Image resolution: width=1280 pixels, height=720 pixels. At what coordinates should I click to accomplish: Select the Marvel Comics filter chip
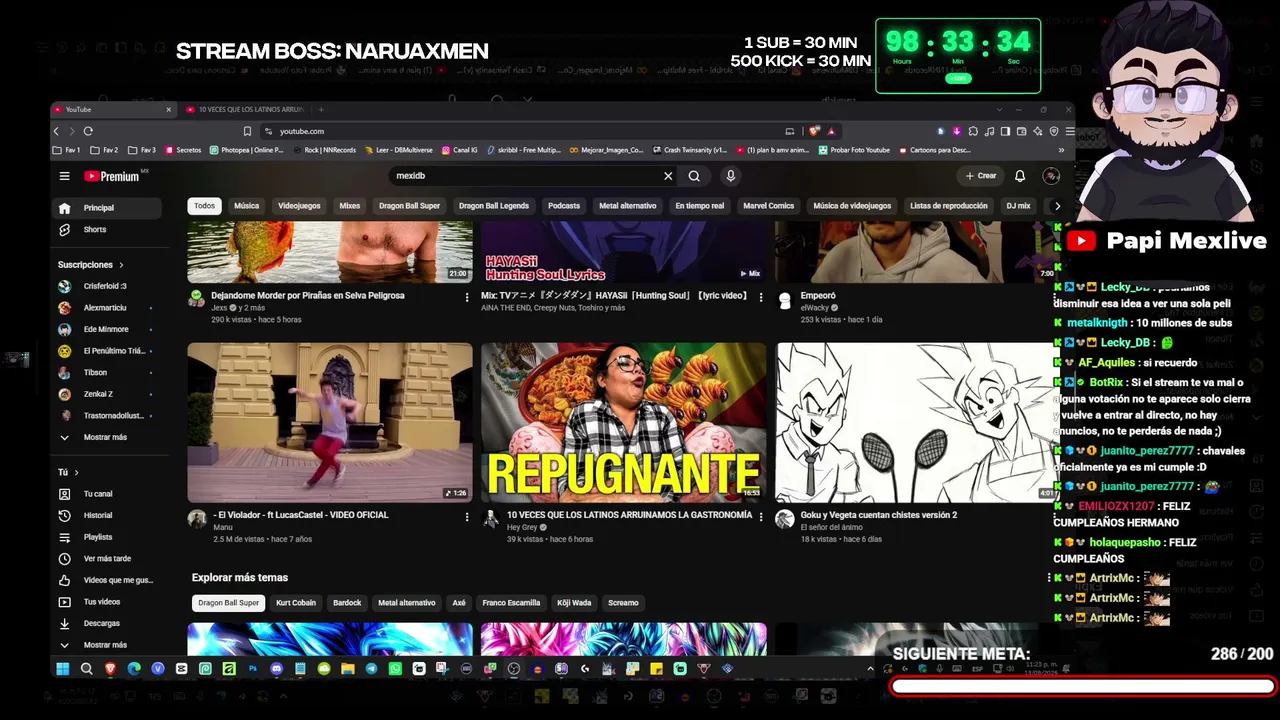(769, 206)
